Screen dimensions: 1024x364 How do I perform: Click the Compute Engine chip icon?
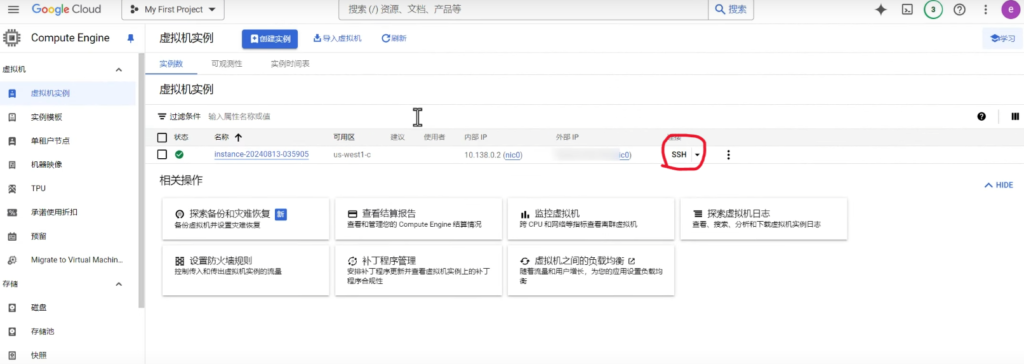12,38
